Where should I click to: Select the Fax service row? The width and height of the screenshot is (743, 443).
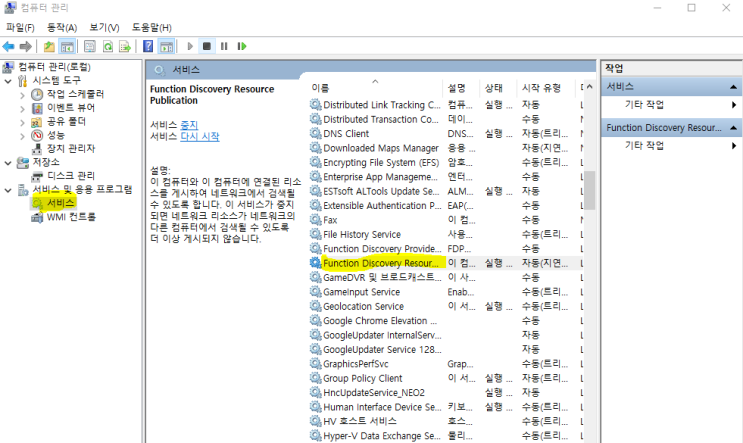tap(446, 220)
